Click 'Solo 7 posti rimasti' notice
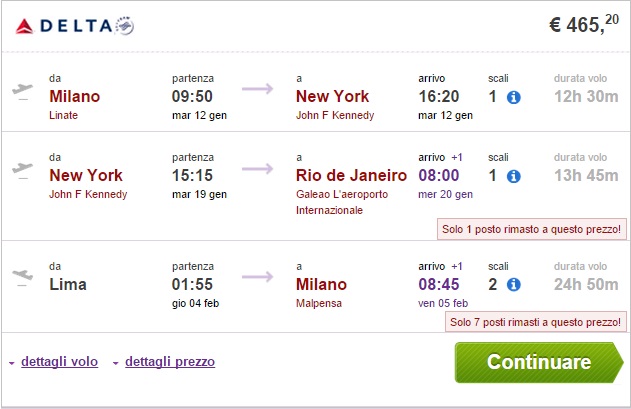Screen dimensions: 631x409 [536, 322]
